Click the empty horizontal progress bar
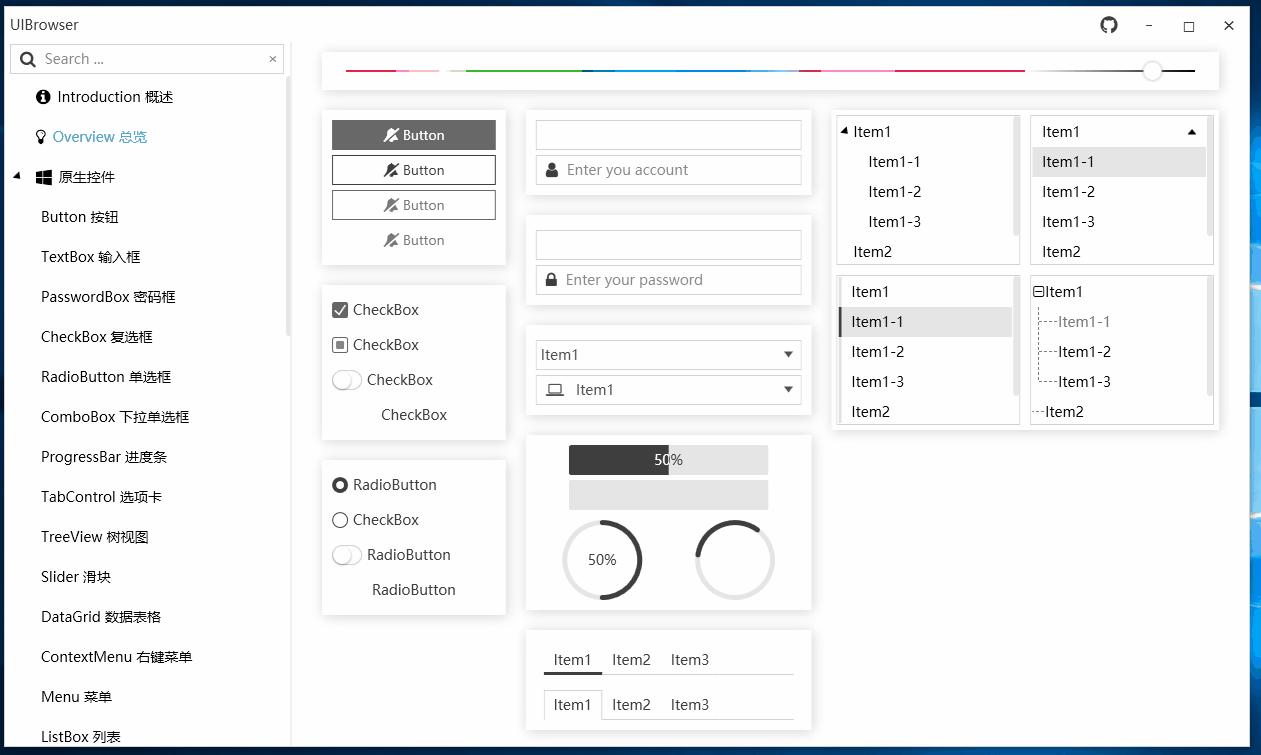1261x755 pixels. [669, 495]
